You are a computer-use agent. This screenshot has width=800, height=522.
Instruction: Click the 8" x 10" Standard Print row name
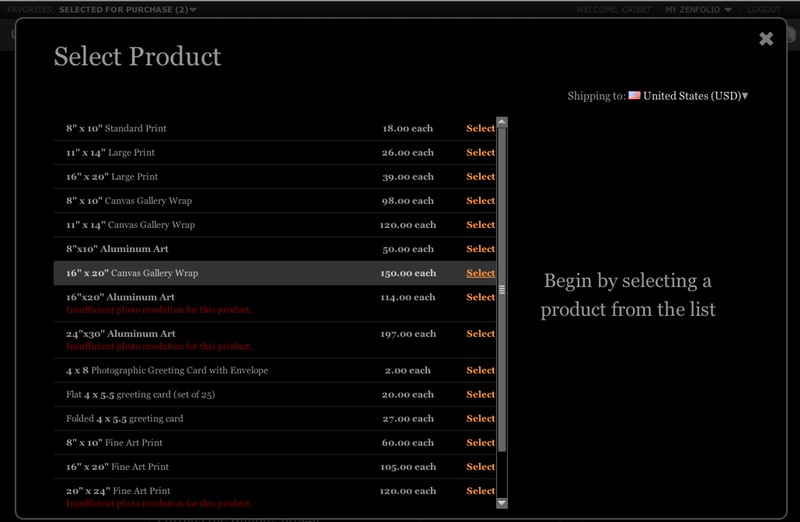(x=116, y=128)
